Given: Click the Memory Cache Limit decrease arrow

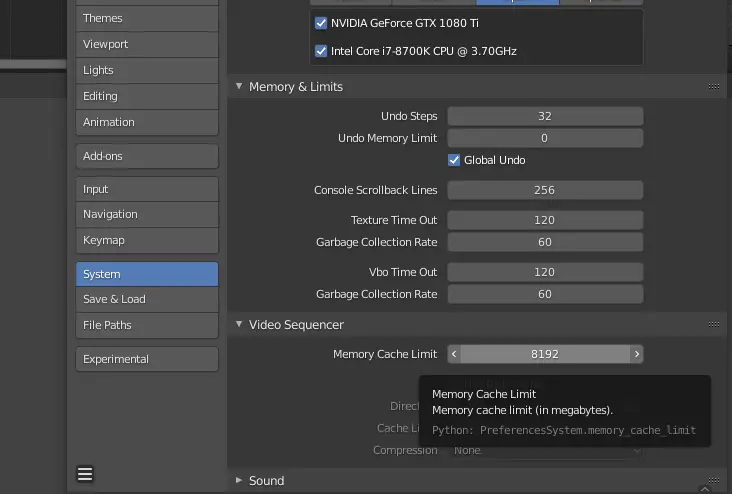Looking at the screenshot, I should click(x=454, y=354).
